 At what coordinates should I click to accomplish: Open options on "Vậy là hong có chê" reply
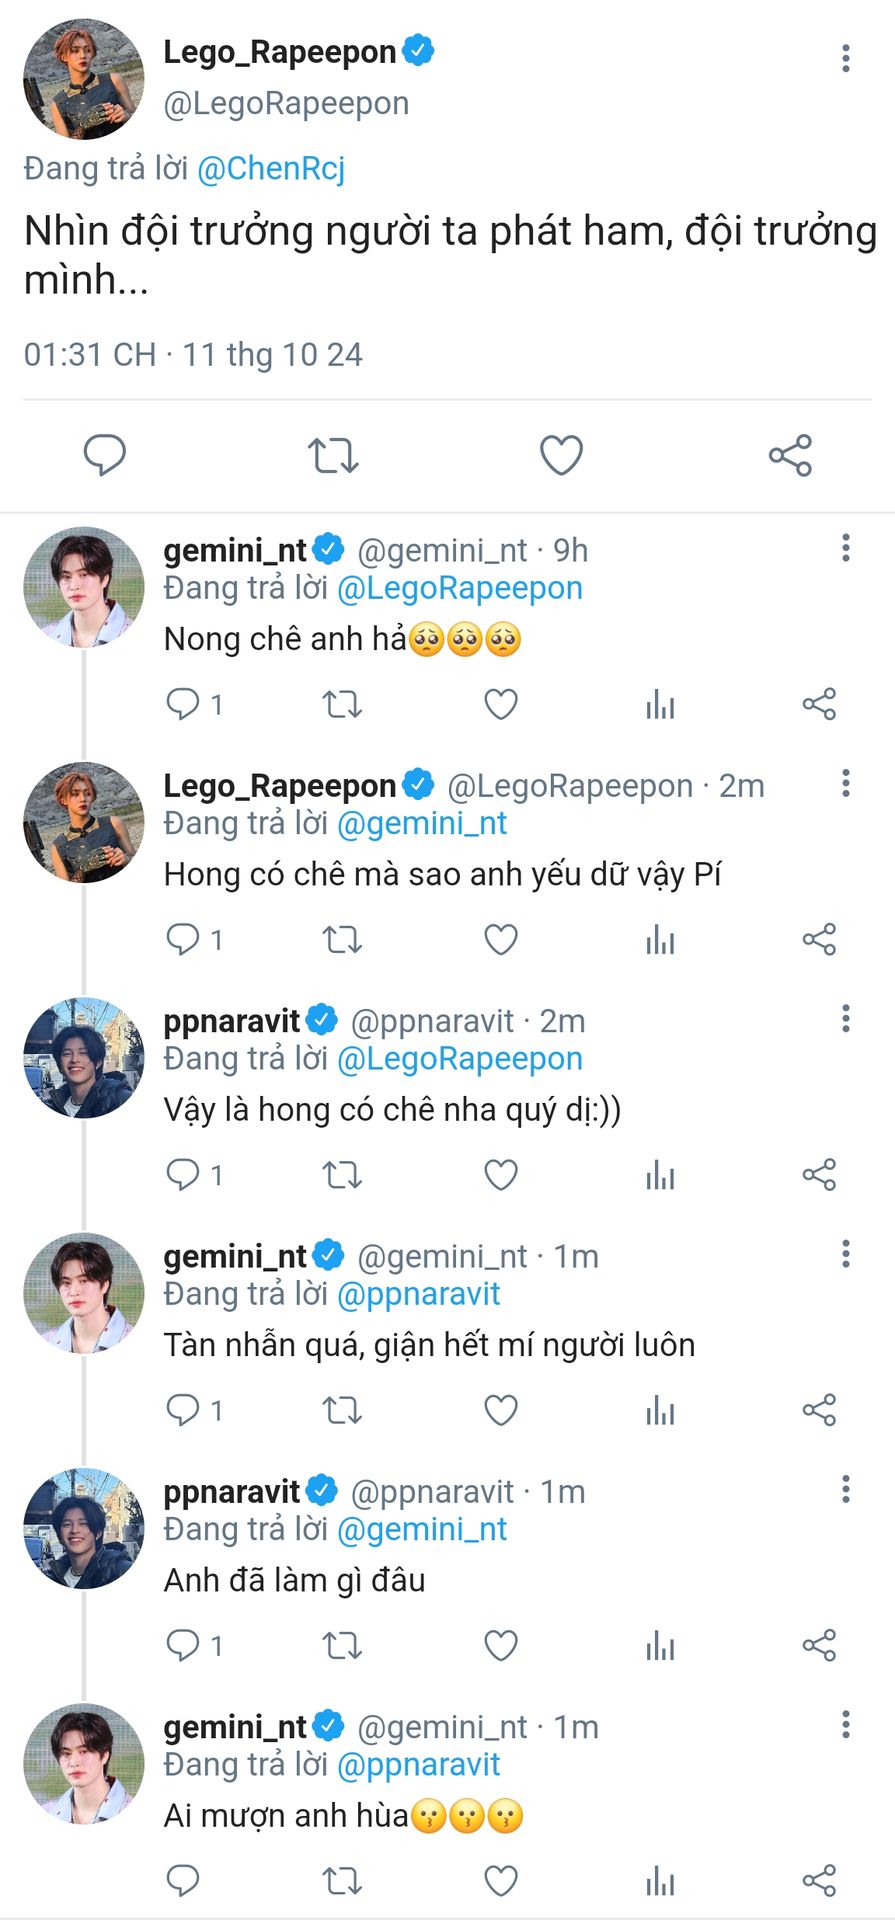click(846, 1019)
